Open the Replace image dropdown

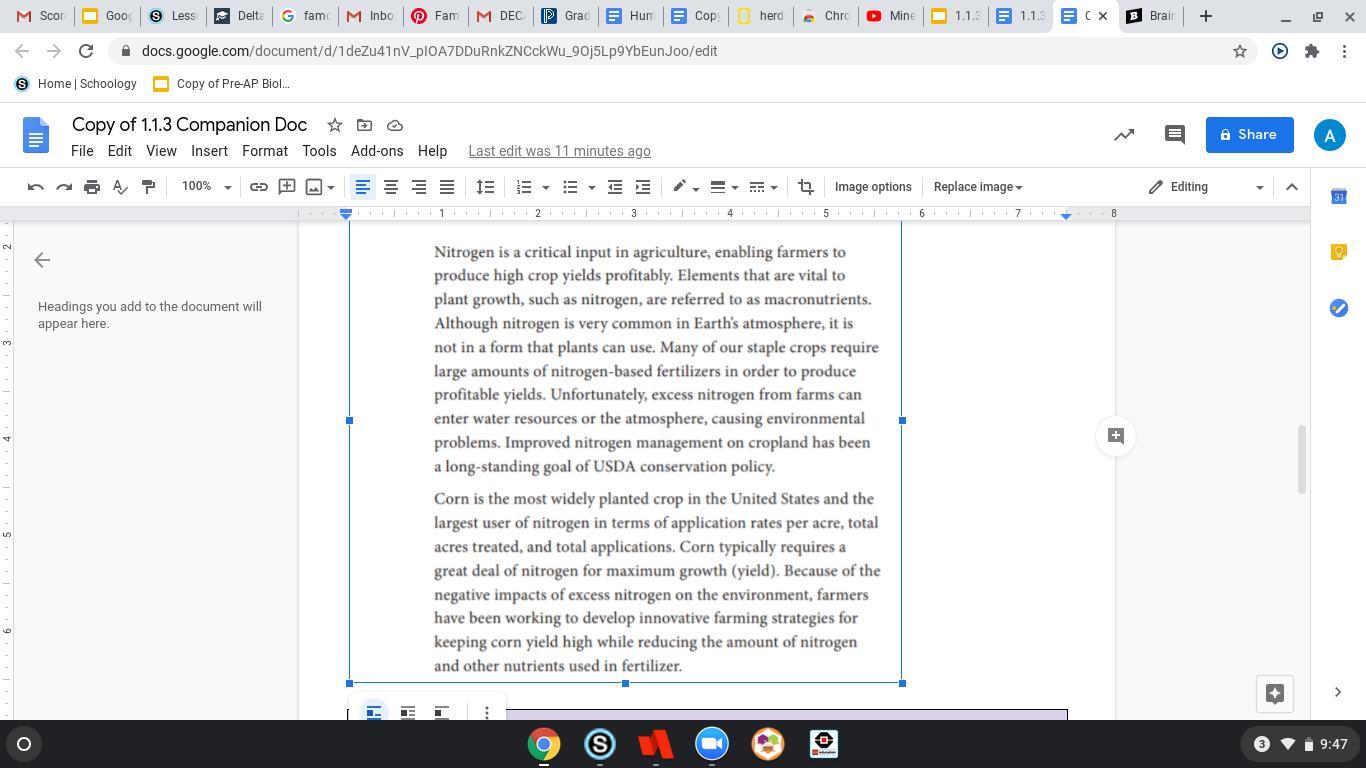coord(978,187)
